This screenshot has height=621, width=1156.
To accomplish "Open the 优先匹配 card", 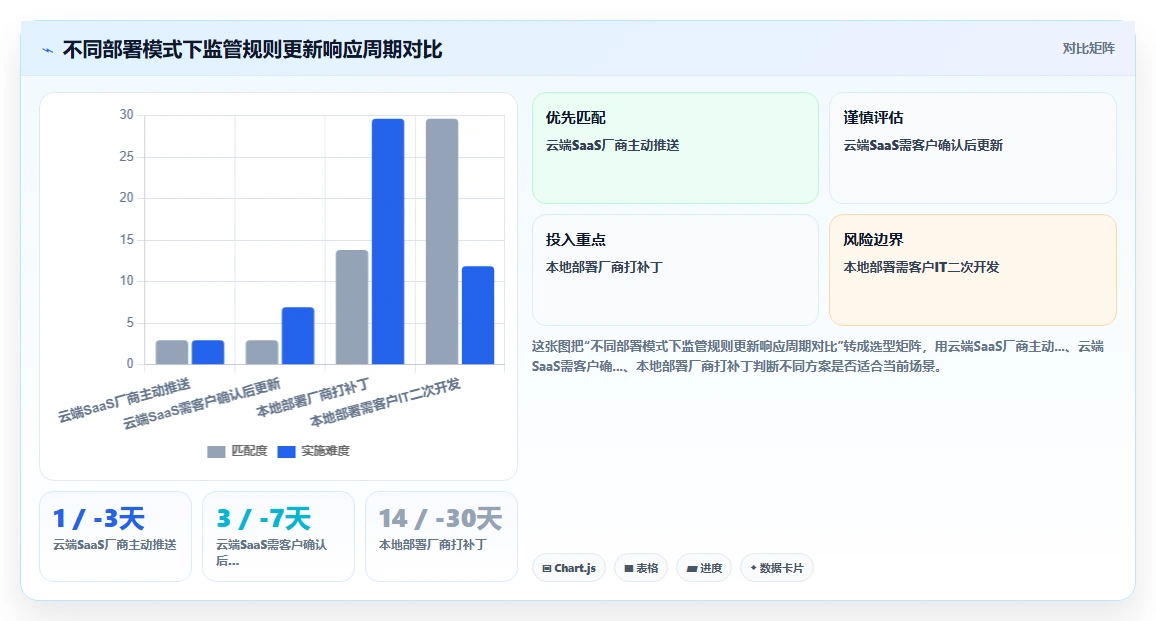I will (675, 148).
